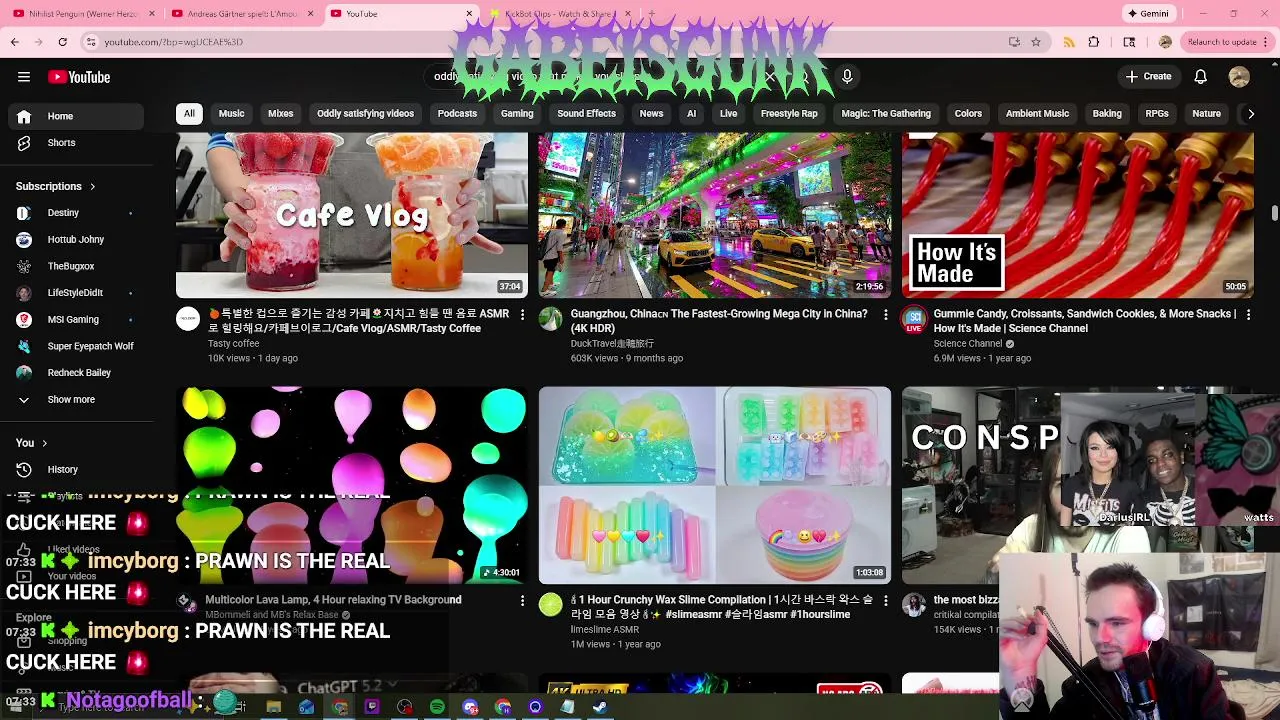Open the DuckTravel channel avatar
Viewport: 1280px width, 720px height.
point(551,319)
